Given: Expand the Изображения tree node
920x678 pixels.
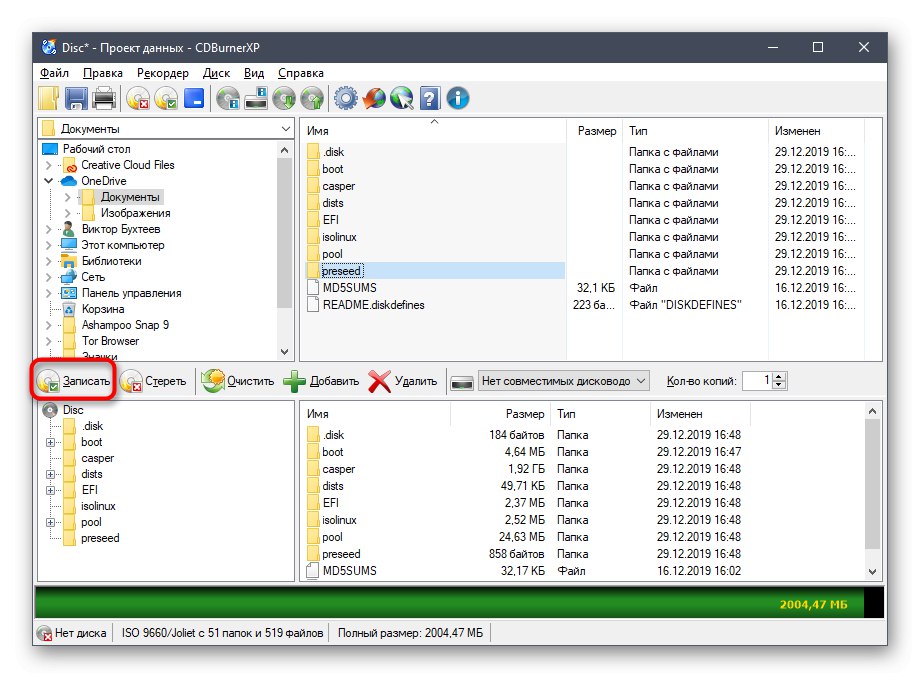Looking at the screenshot, I should click(67, 213).
